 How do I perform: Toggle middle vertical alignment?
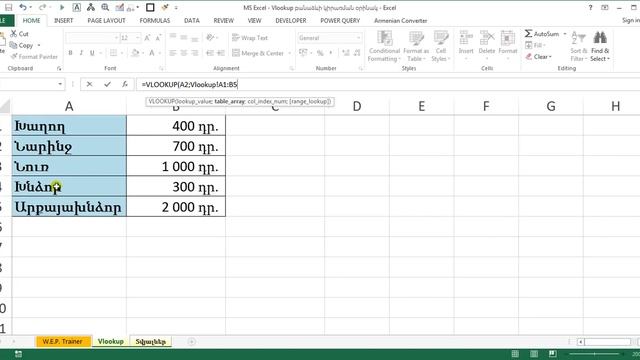click(x=184, y=38)
